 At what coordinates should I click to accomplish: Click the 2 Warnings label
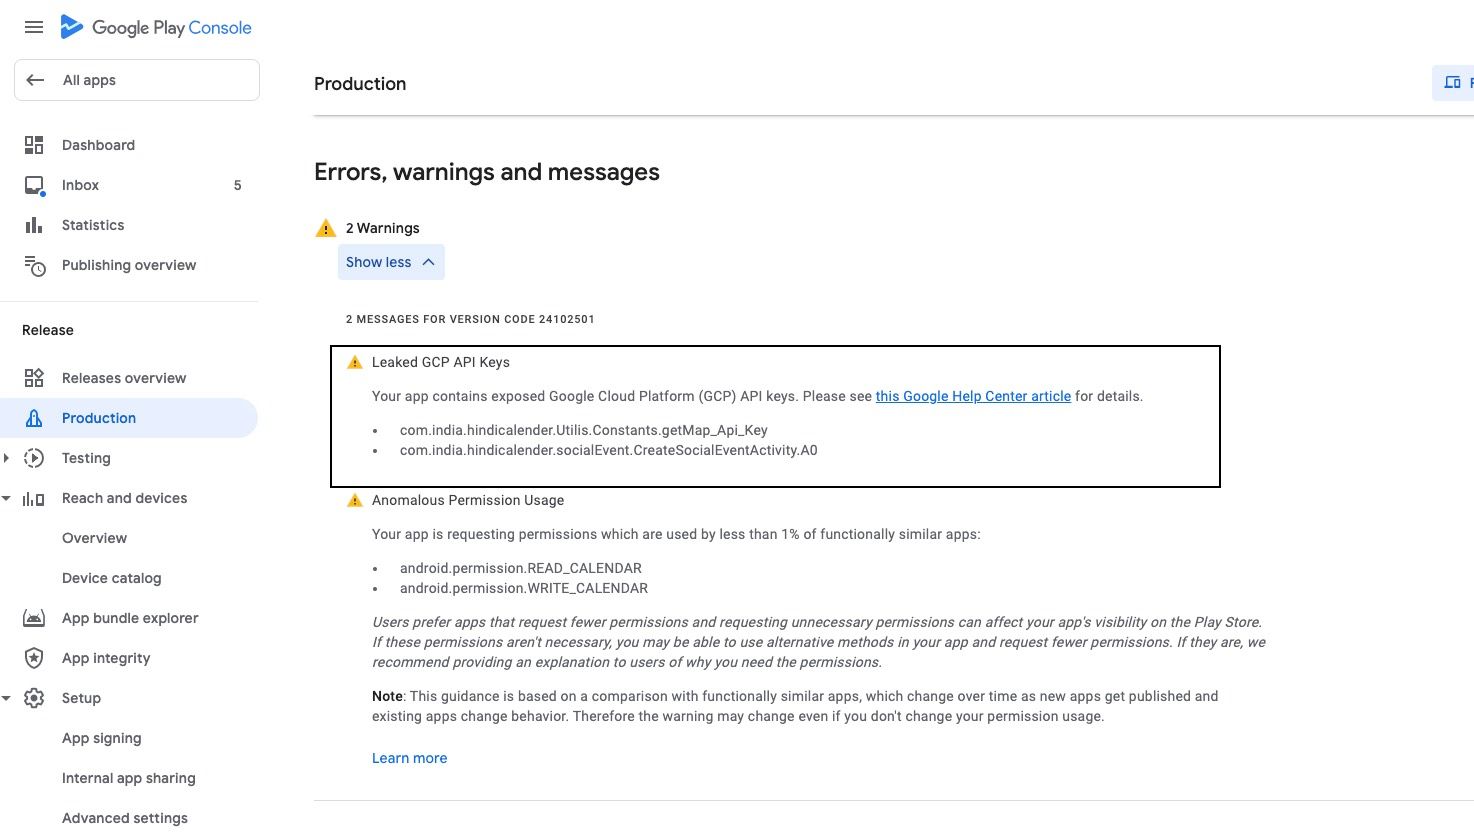click(x=383, y=228)
